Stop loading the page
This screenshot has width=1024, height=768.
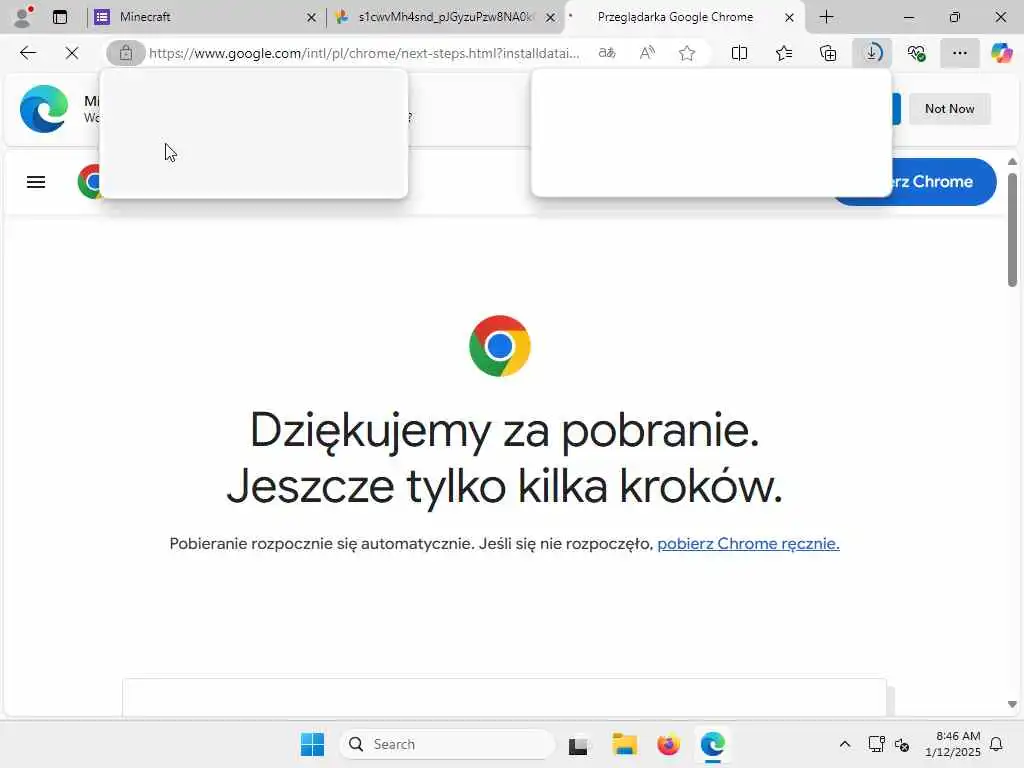[x=72, y=53]
